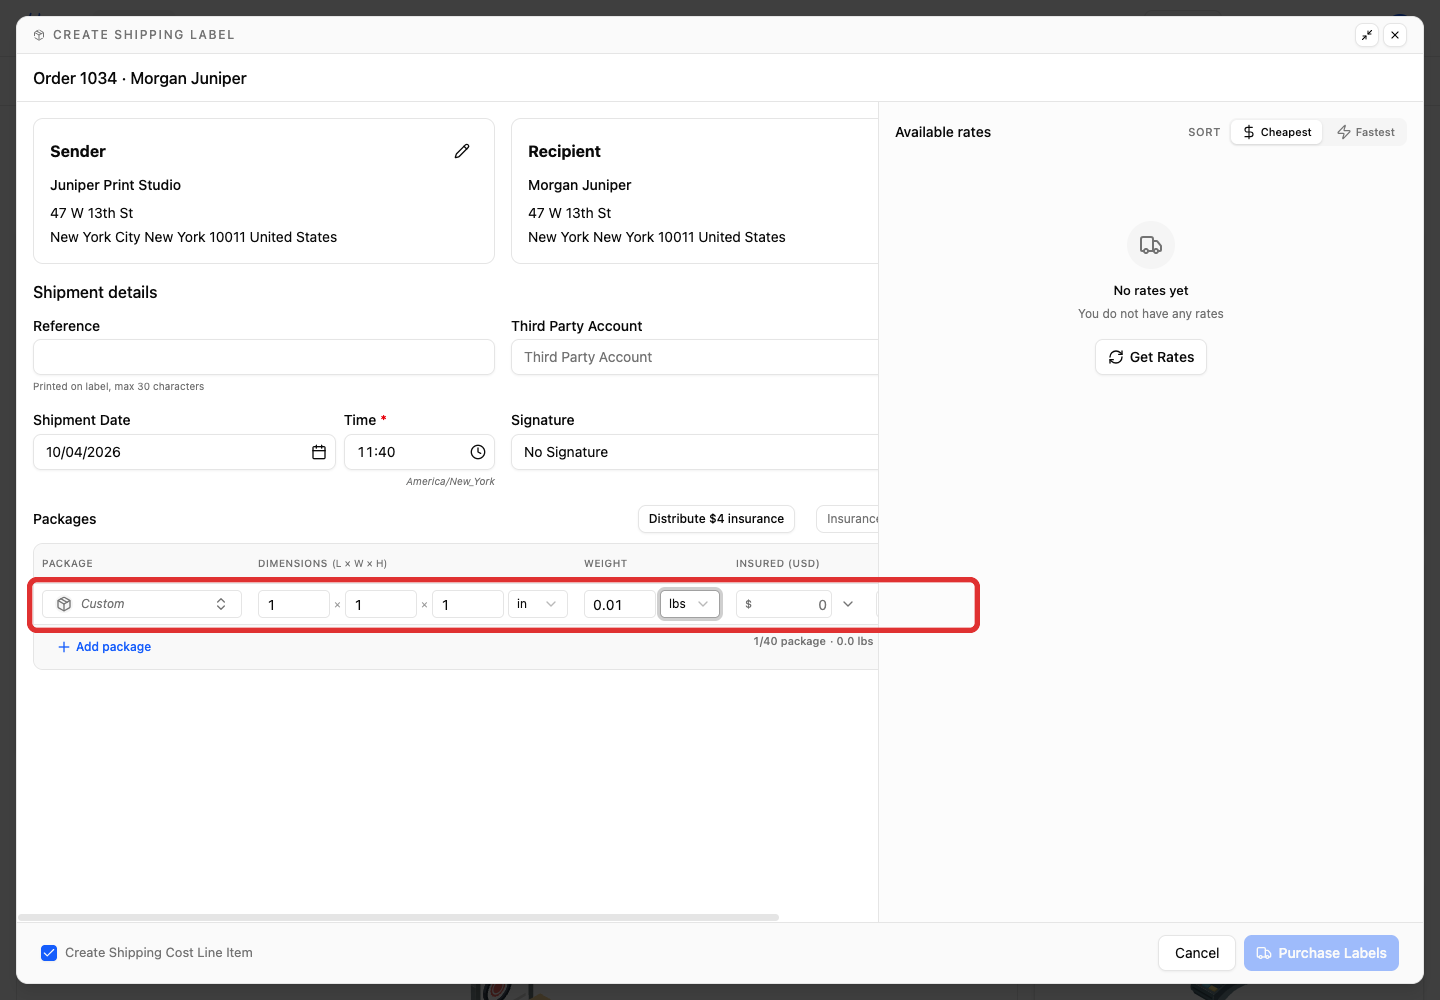This screenshot has width=1440, height=1000.
Task: Open the Custom package type dropdown
Action: click(x=142, y=604)
